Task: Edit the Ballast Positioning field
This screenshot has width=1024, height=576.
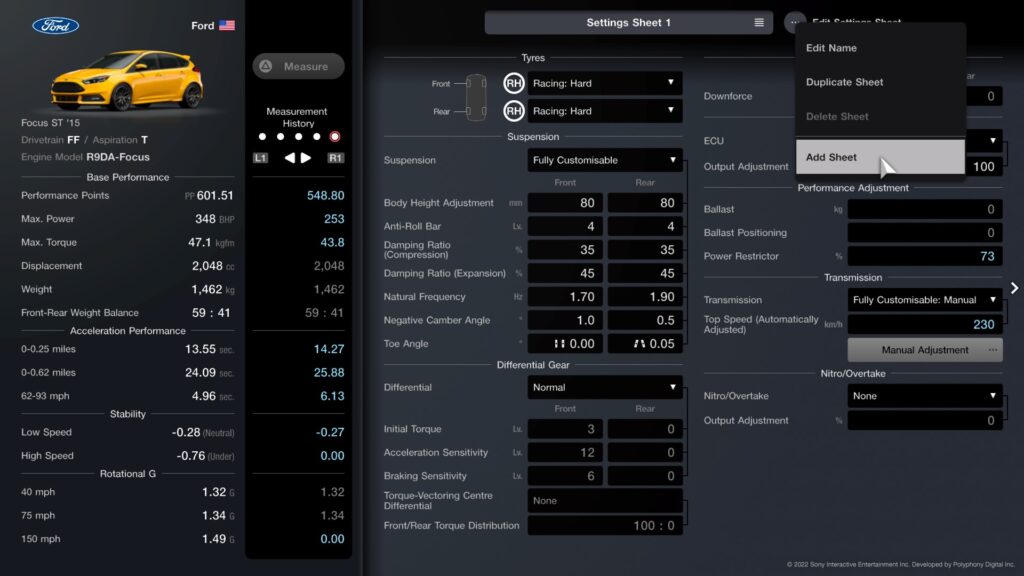Action: coord(925,233)
